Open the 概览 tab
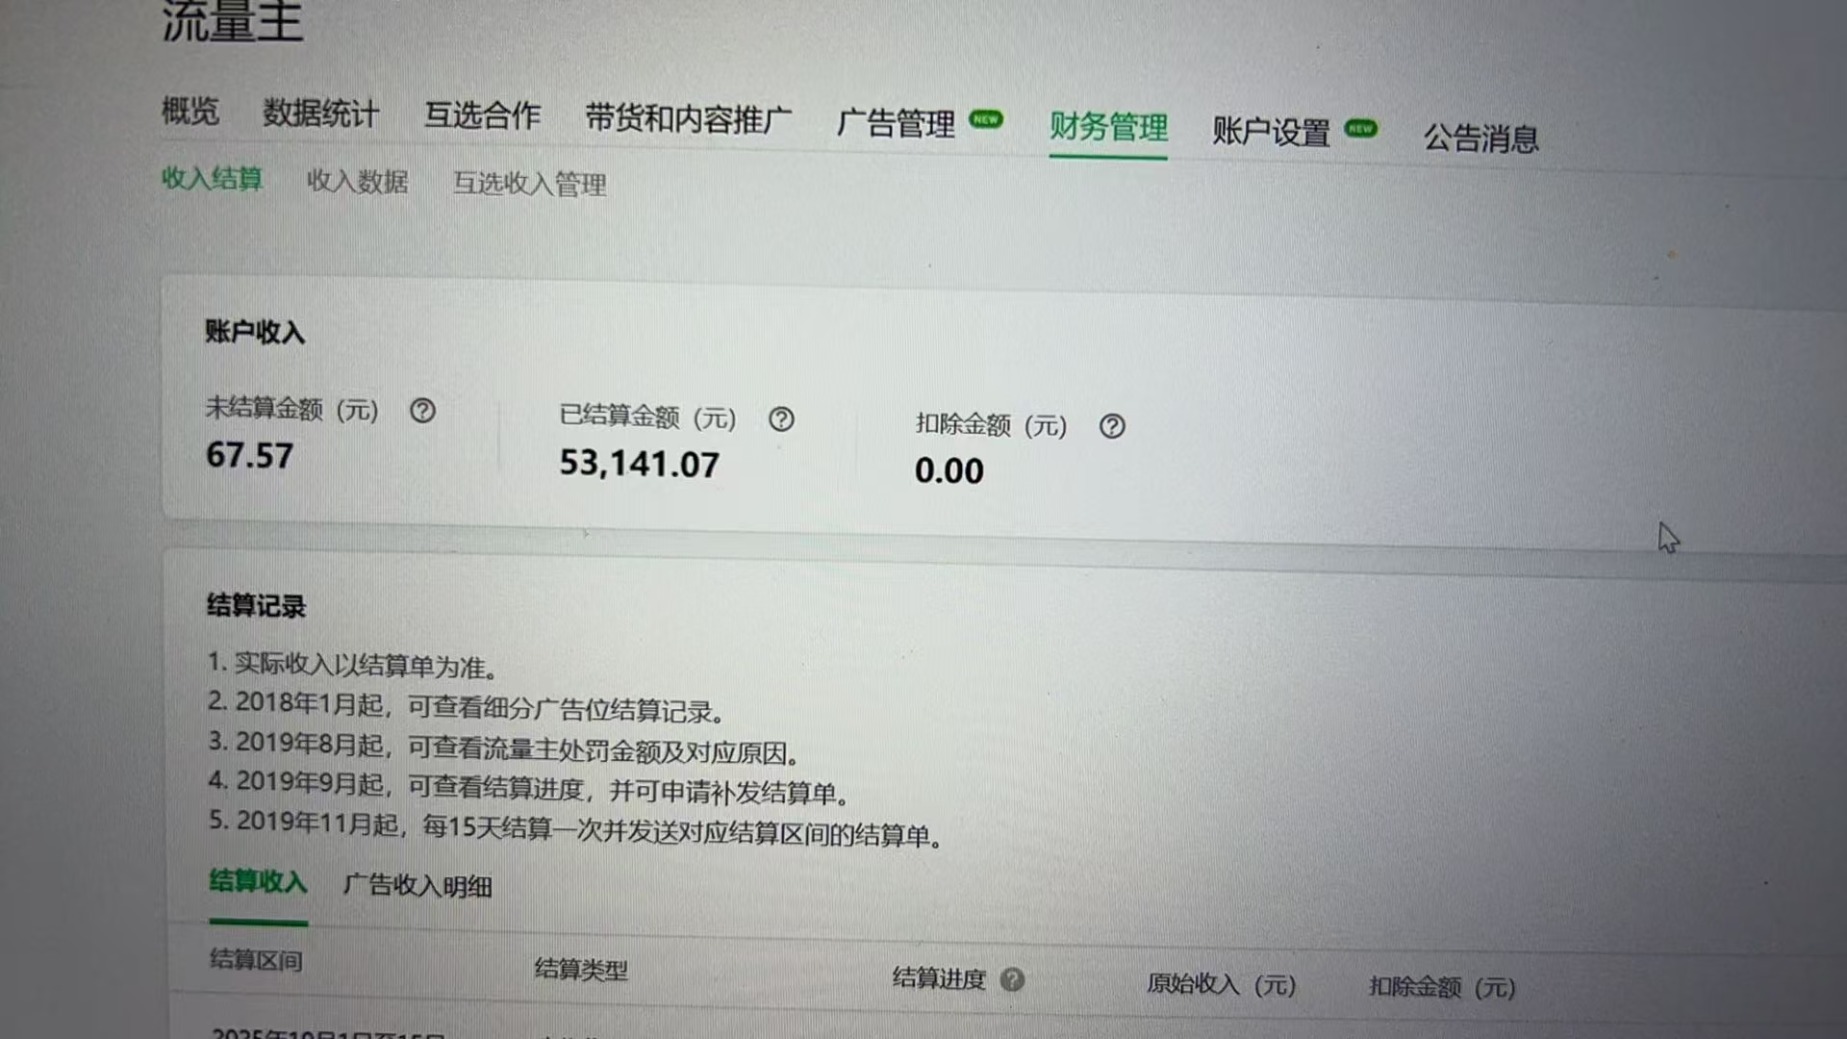The width and height of the screenshot is (1847, 1039). point(190,111)
